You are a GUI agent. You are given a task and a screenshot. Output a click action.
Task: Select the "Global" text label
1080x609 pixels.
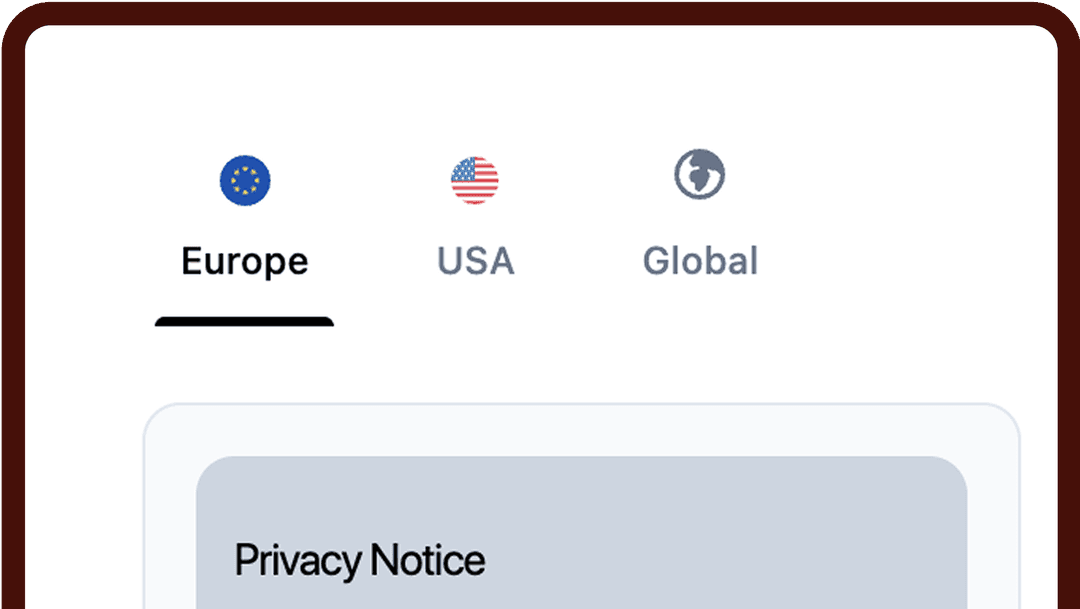(700, 261)
